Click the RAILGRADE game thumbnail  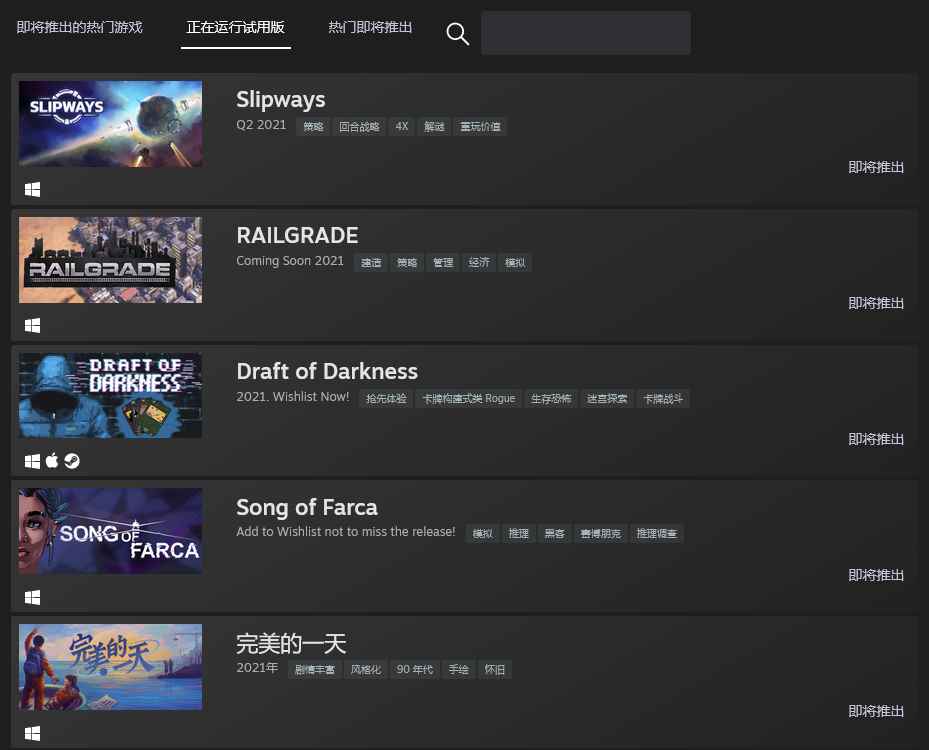[110, 260]
